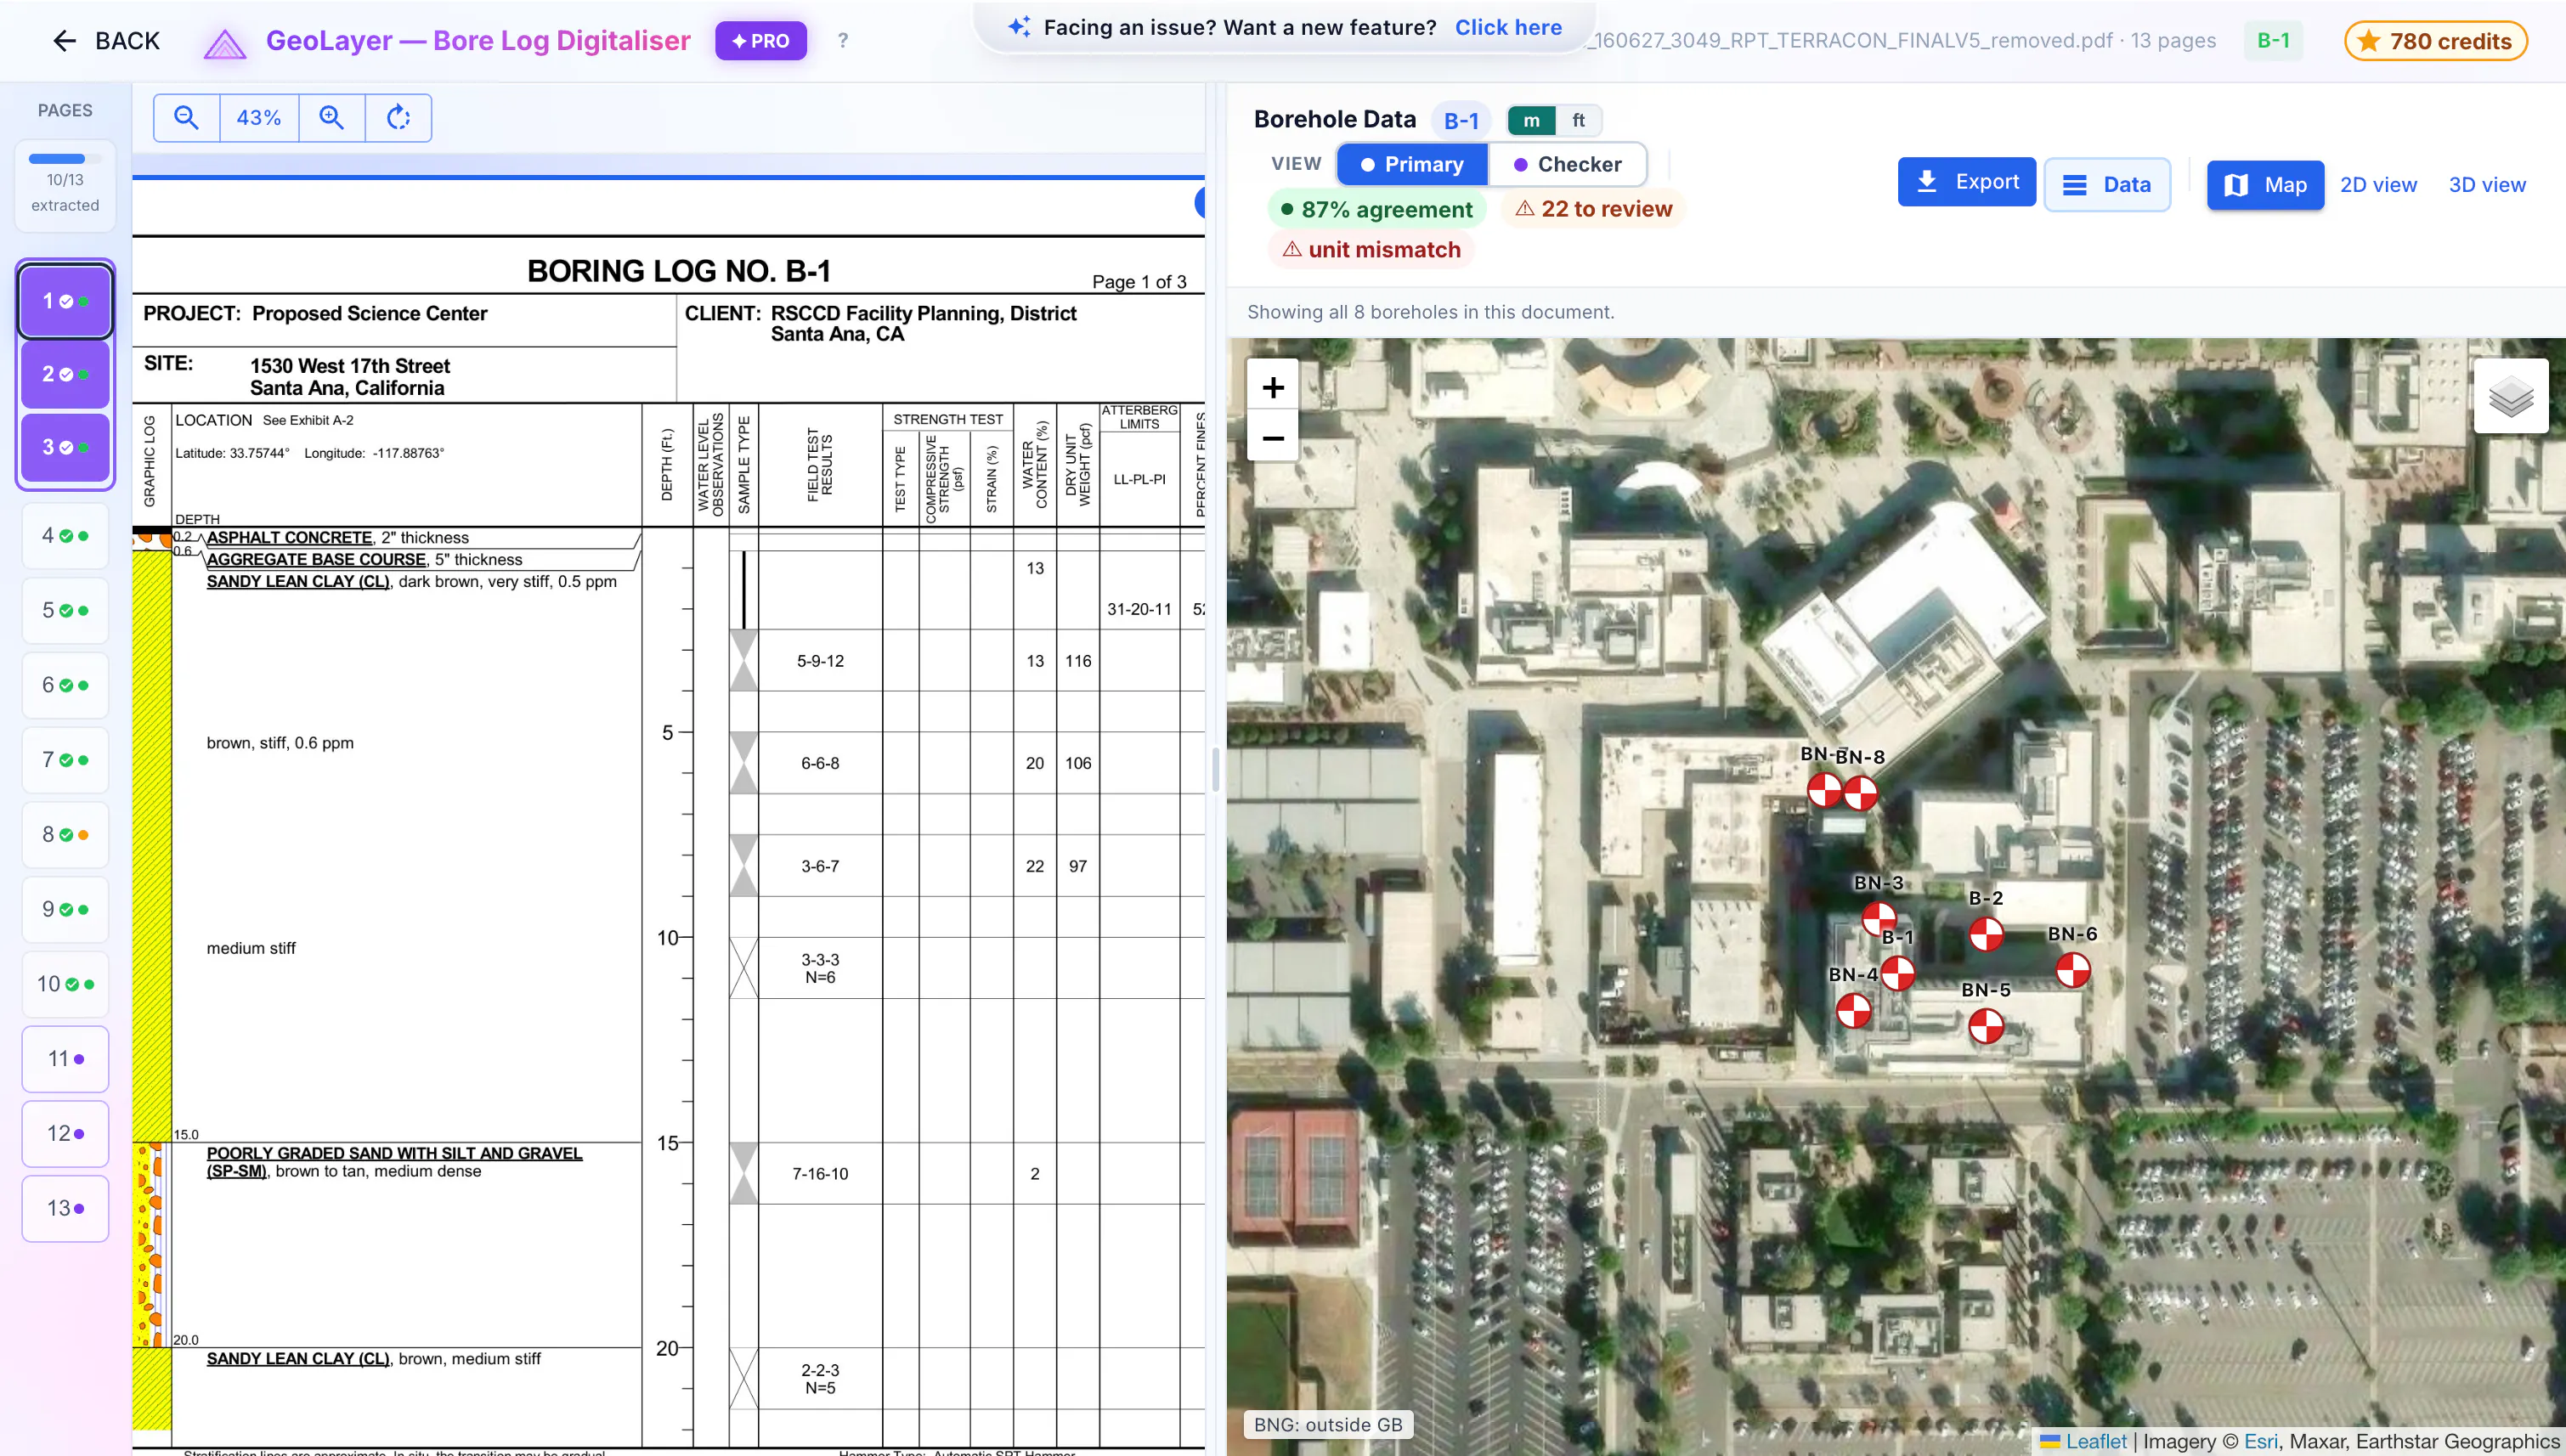
Task: Open page 12 in the sidebar
Action: pos(65,1133)
